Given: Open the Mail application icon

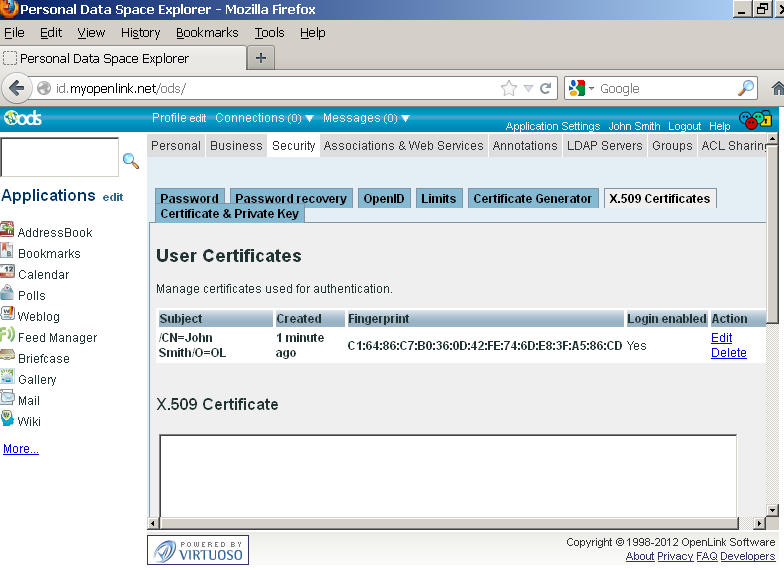Looking at the screenshot, I should pyautogui.click(x=8, y=399).
